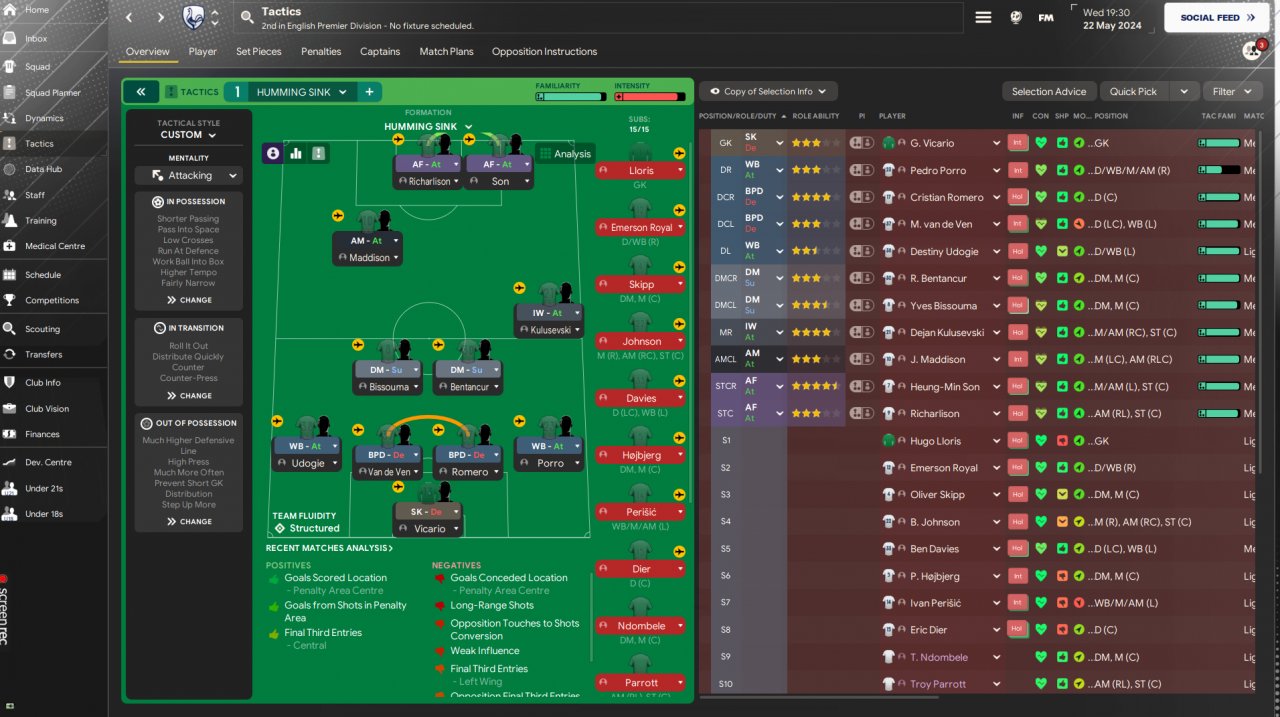Viewport: 1280px width, 717px height.
Task: Open the Filter dropdown
Action: click(x=1232, y=91)
